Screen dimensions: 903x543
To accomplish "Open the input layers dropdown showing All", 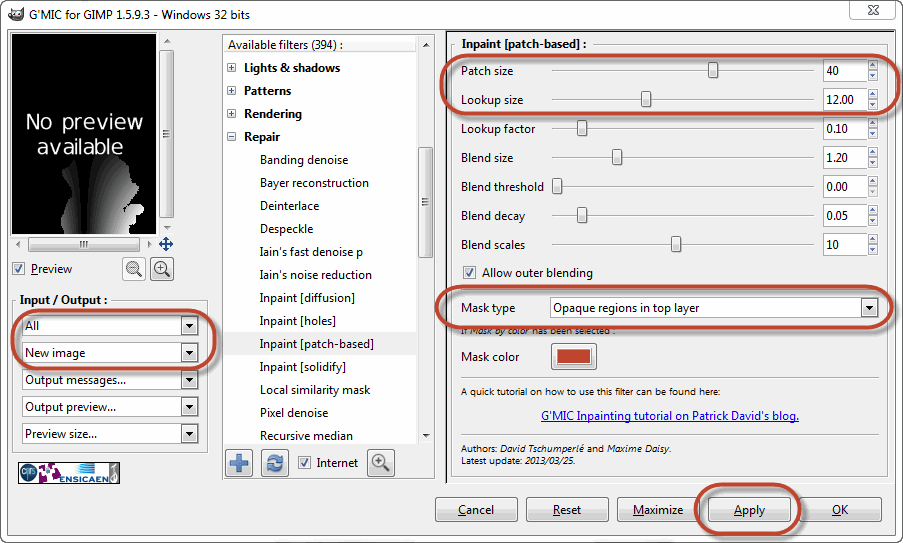I will pyautogui.click(x=110, y=326).
